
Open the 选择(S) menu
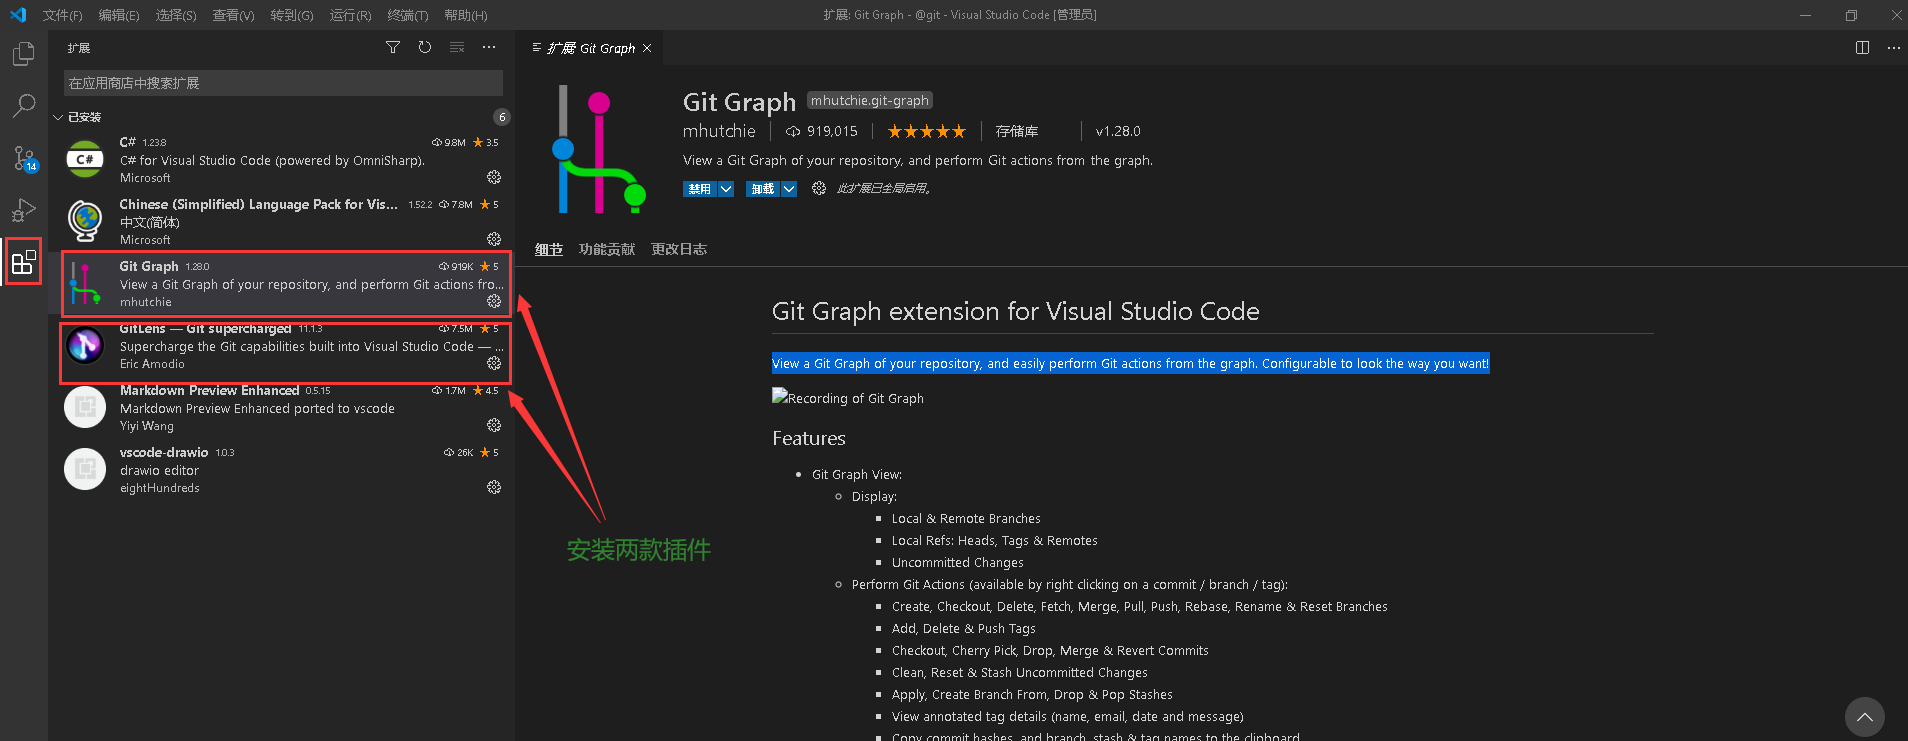[176, 15]
